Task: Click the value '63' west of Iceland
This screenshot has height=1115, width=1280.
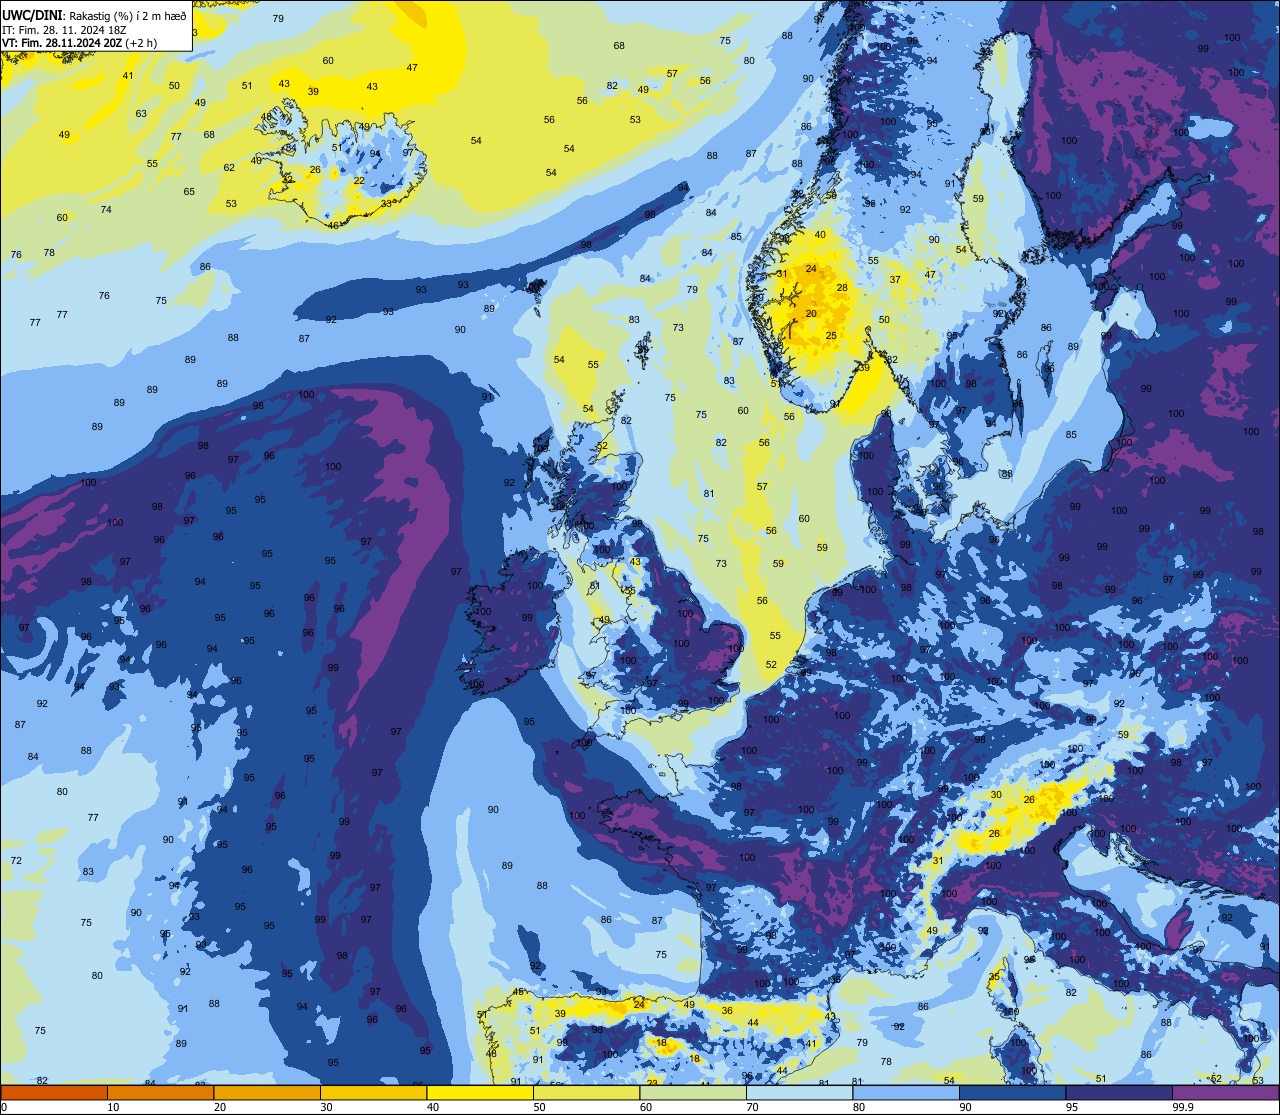Action: 141,114
